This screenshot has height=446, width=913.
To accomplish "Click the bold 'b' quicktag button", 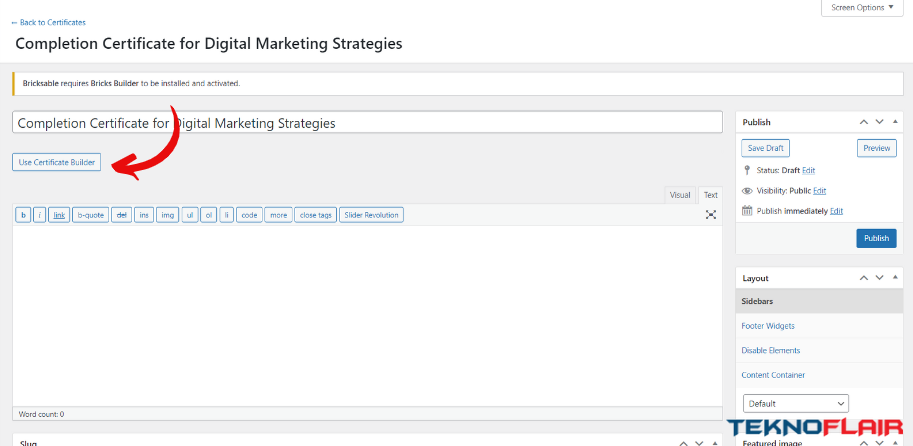I will (x=23, y=215).
